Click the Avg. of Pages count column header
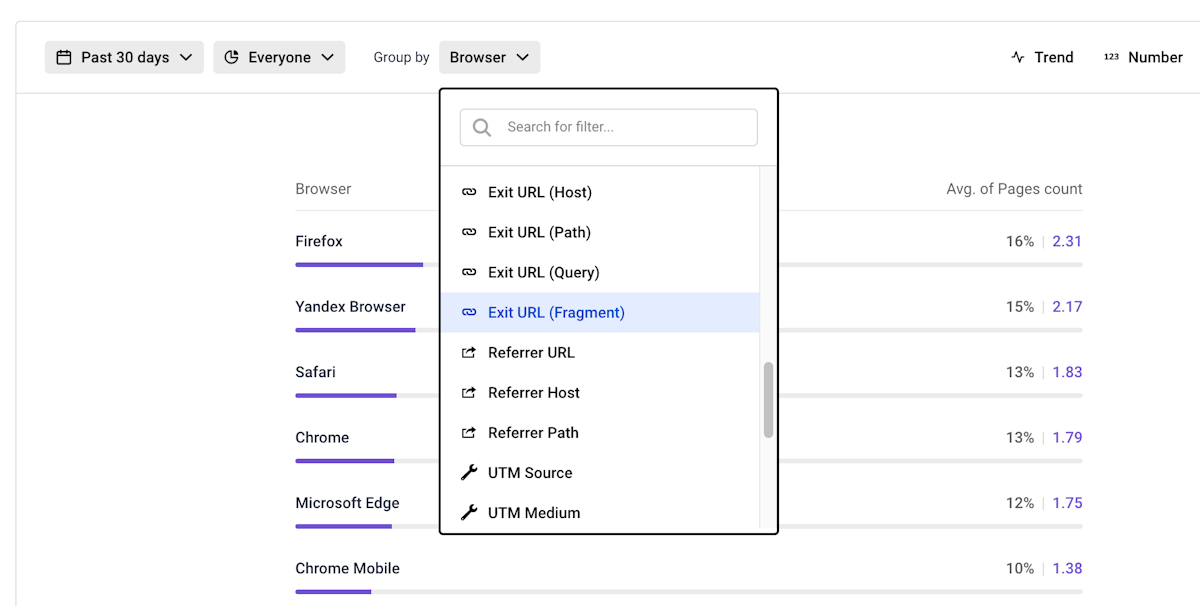 pyautogui.click(x=1014, y=189)
